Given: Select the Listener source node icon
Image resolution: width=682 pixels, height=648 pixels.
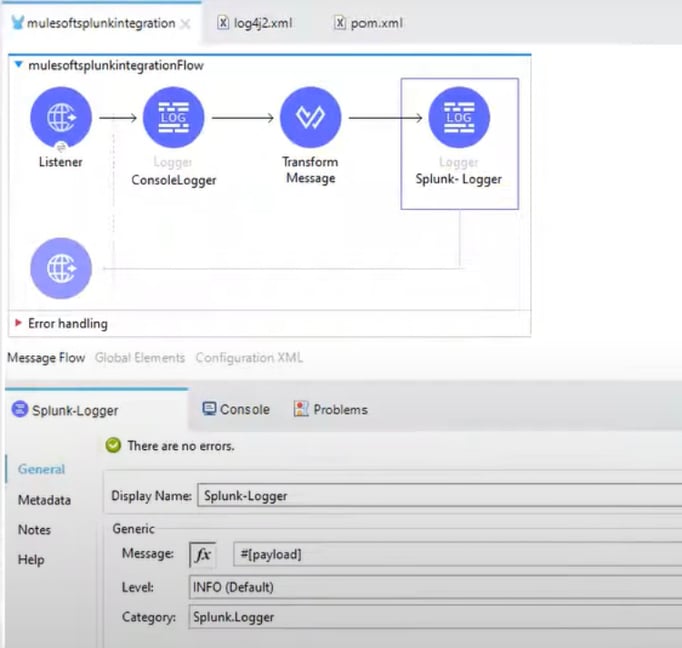Looking at the screenshot, I should 61,117.
